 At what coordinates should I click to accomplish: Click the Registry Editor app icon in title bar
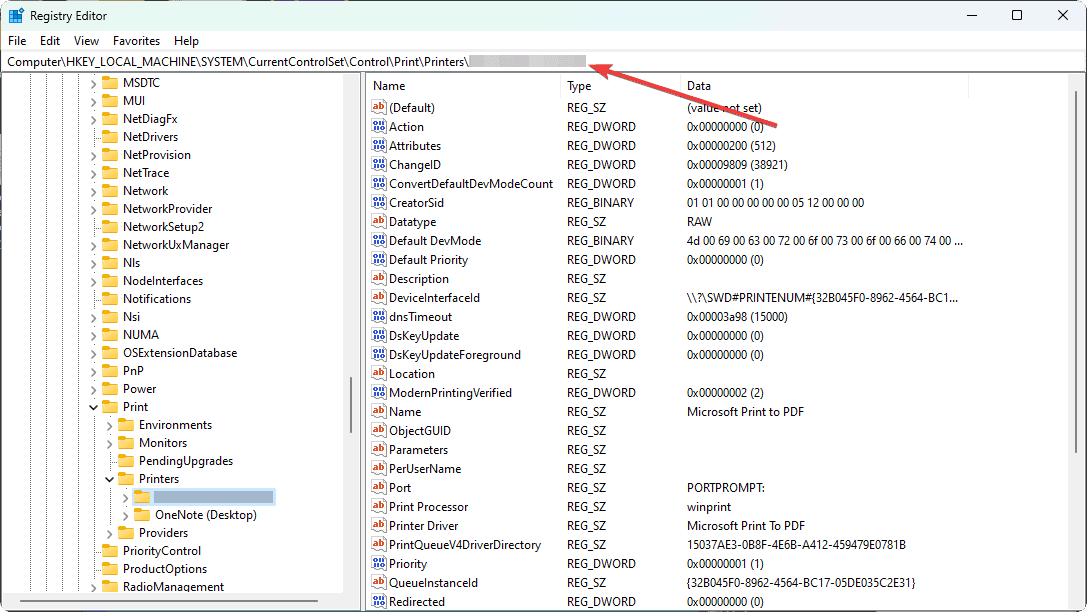click(x=16, y=15)
